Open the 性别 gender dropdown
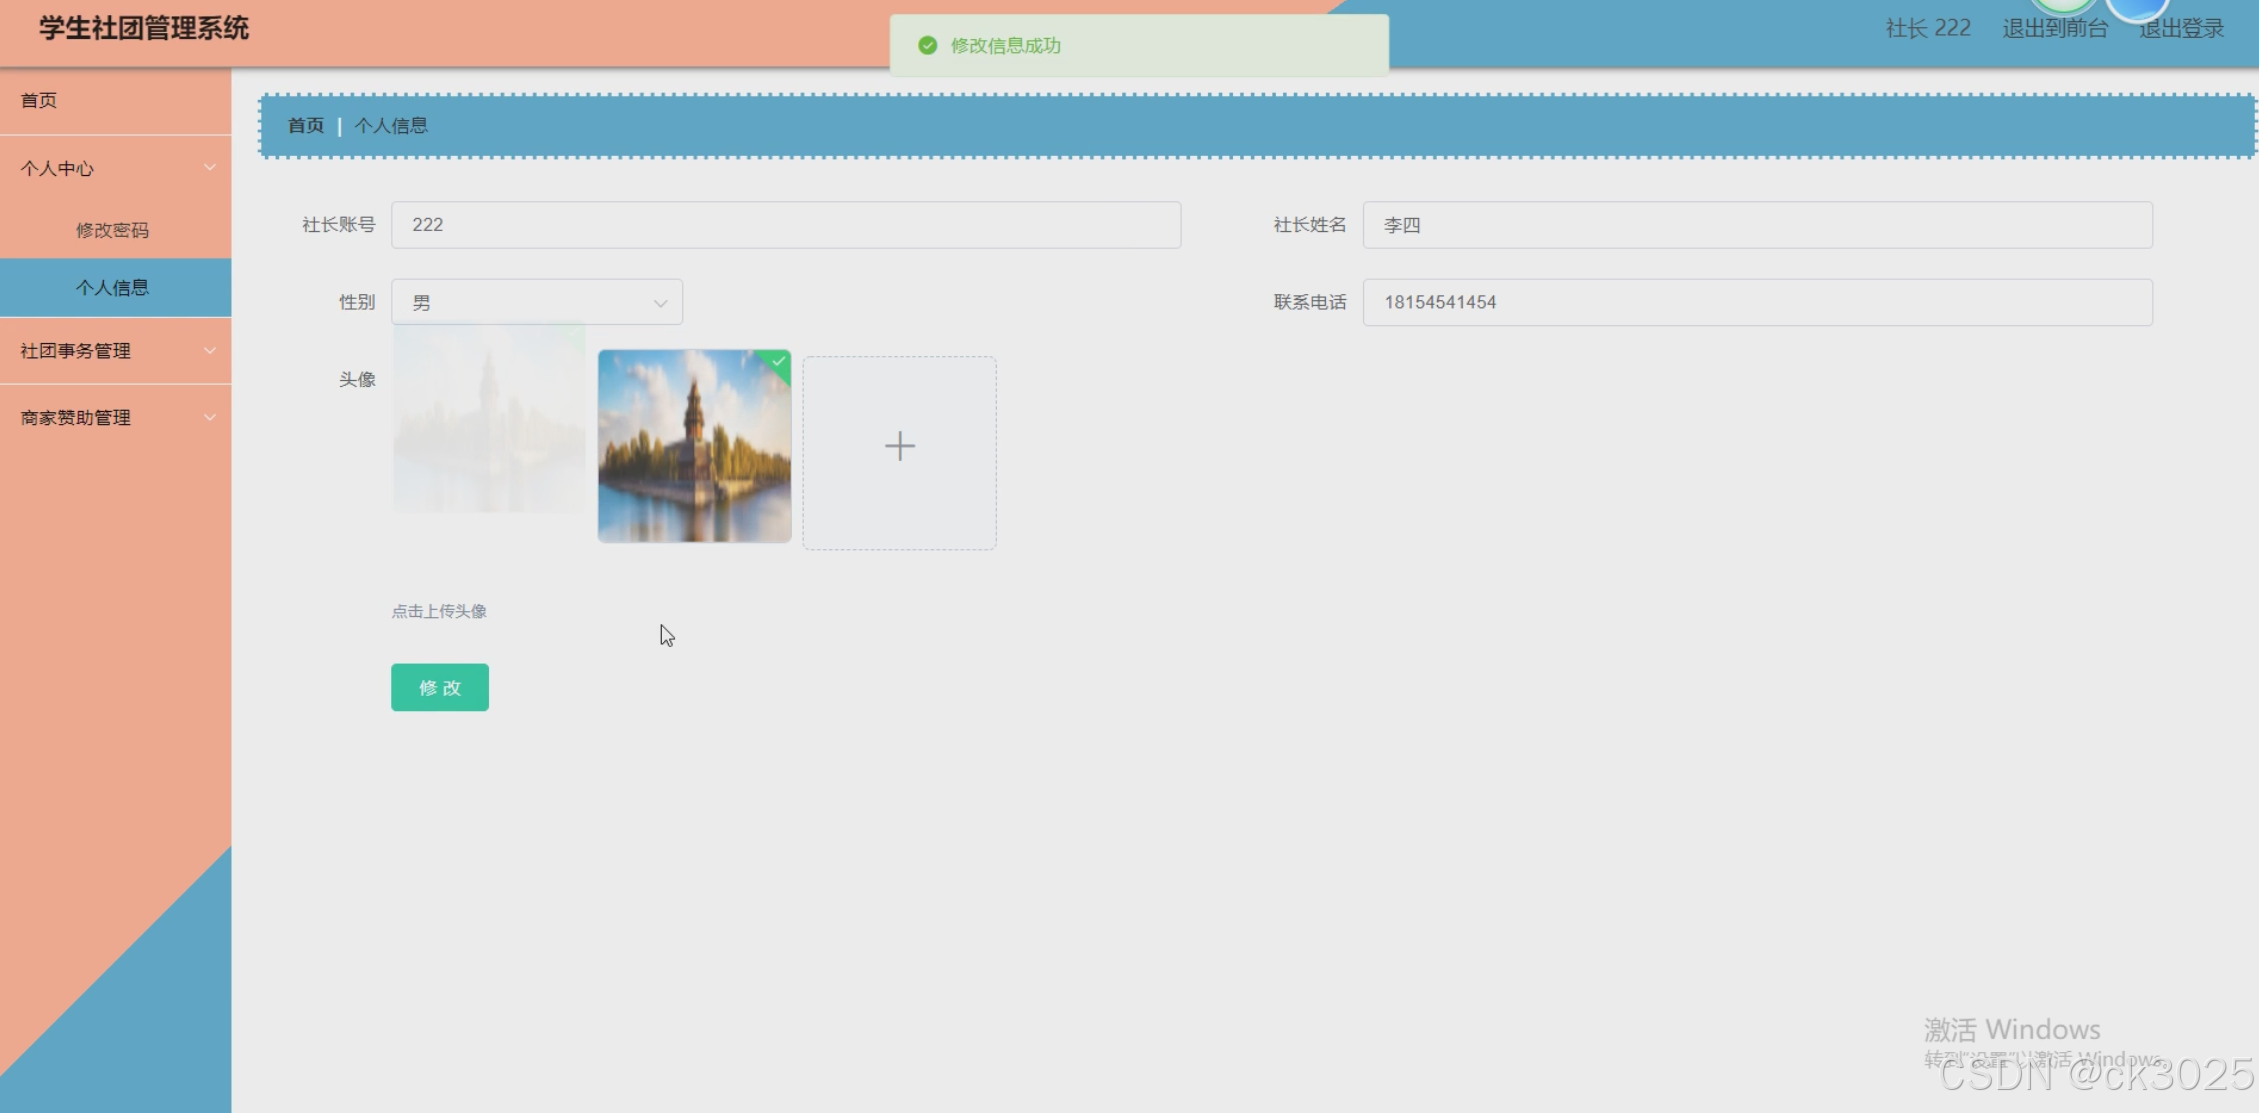 (537, 302)
